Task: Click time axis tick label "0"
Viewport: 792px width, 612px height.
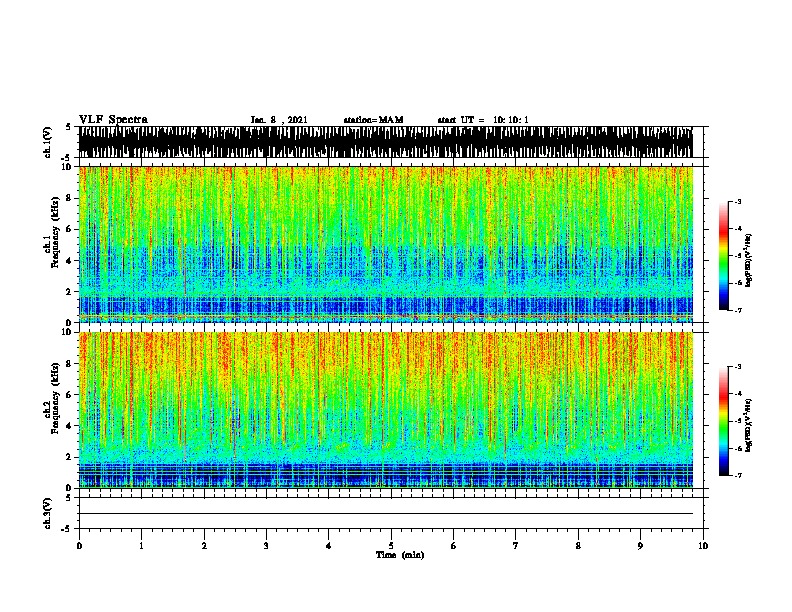Action: [x=79, y=546]
